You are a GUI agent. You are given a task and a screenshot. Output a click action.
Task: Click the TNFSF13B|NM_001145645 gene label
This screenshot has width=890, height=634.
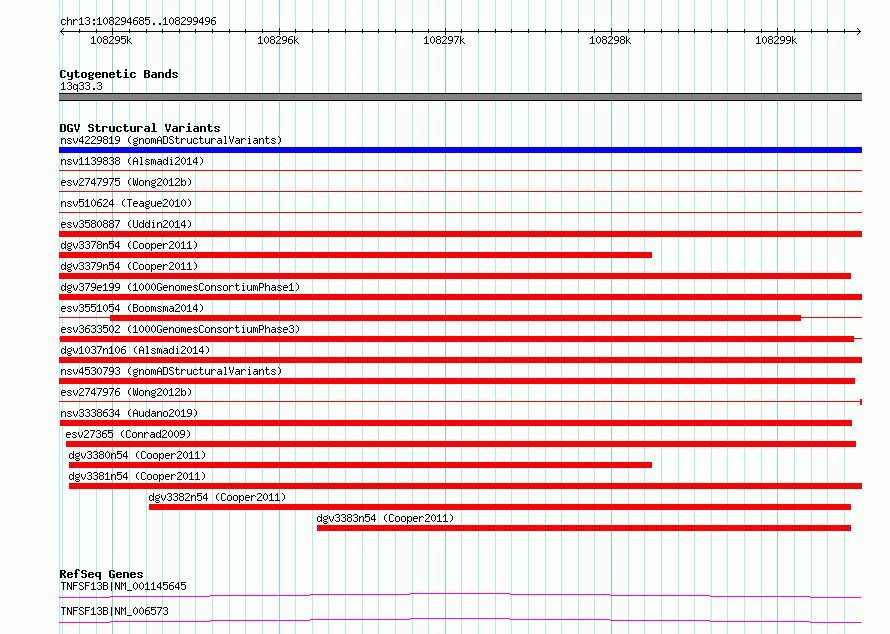click(123, 586)
